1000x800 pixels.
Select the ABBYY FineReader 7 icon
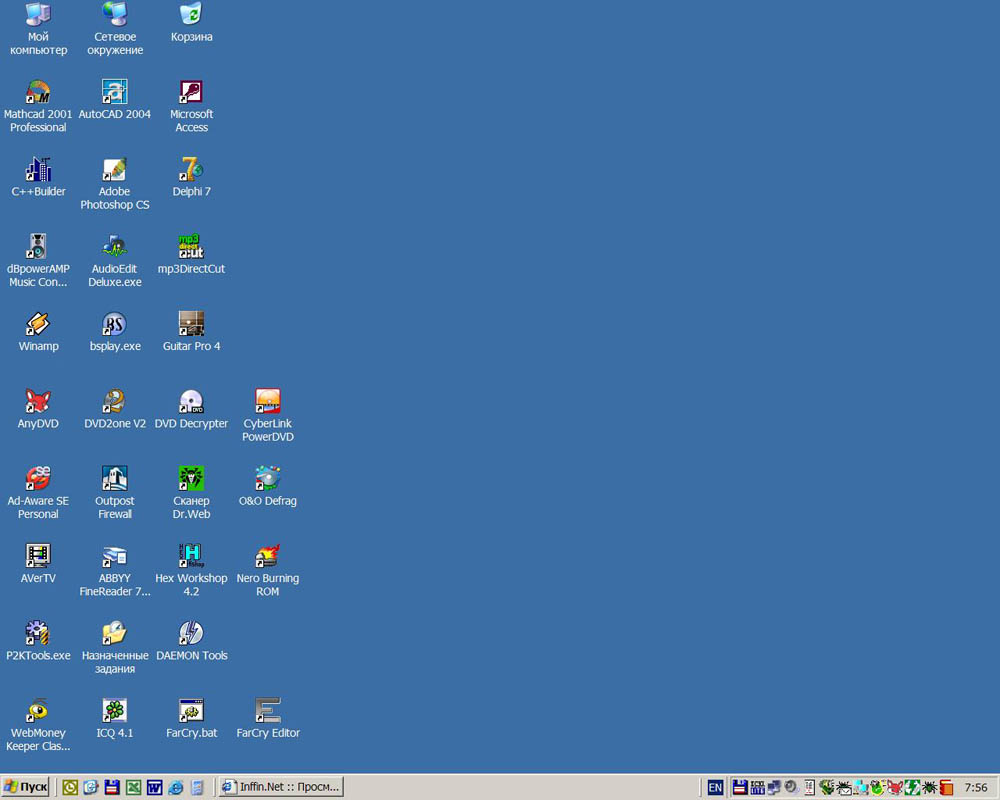(x=115, y=570)
